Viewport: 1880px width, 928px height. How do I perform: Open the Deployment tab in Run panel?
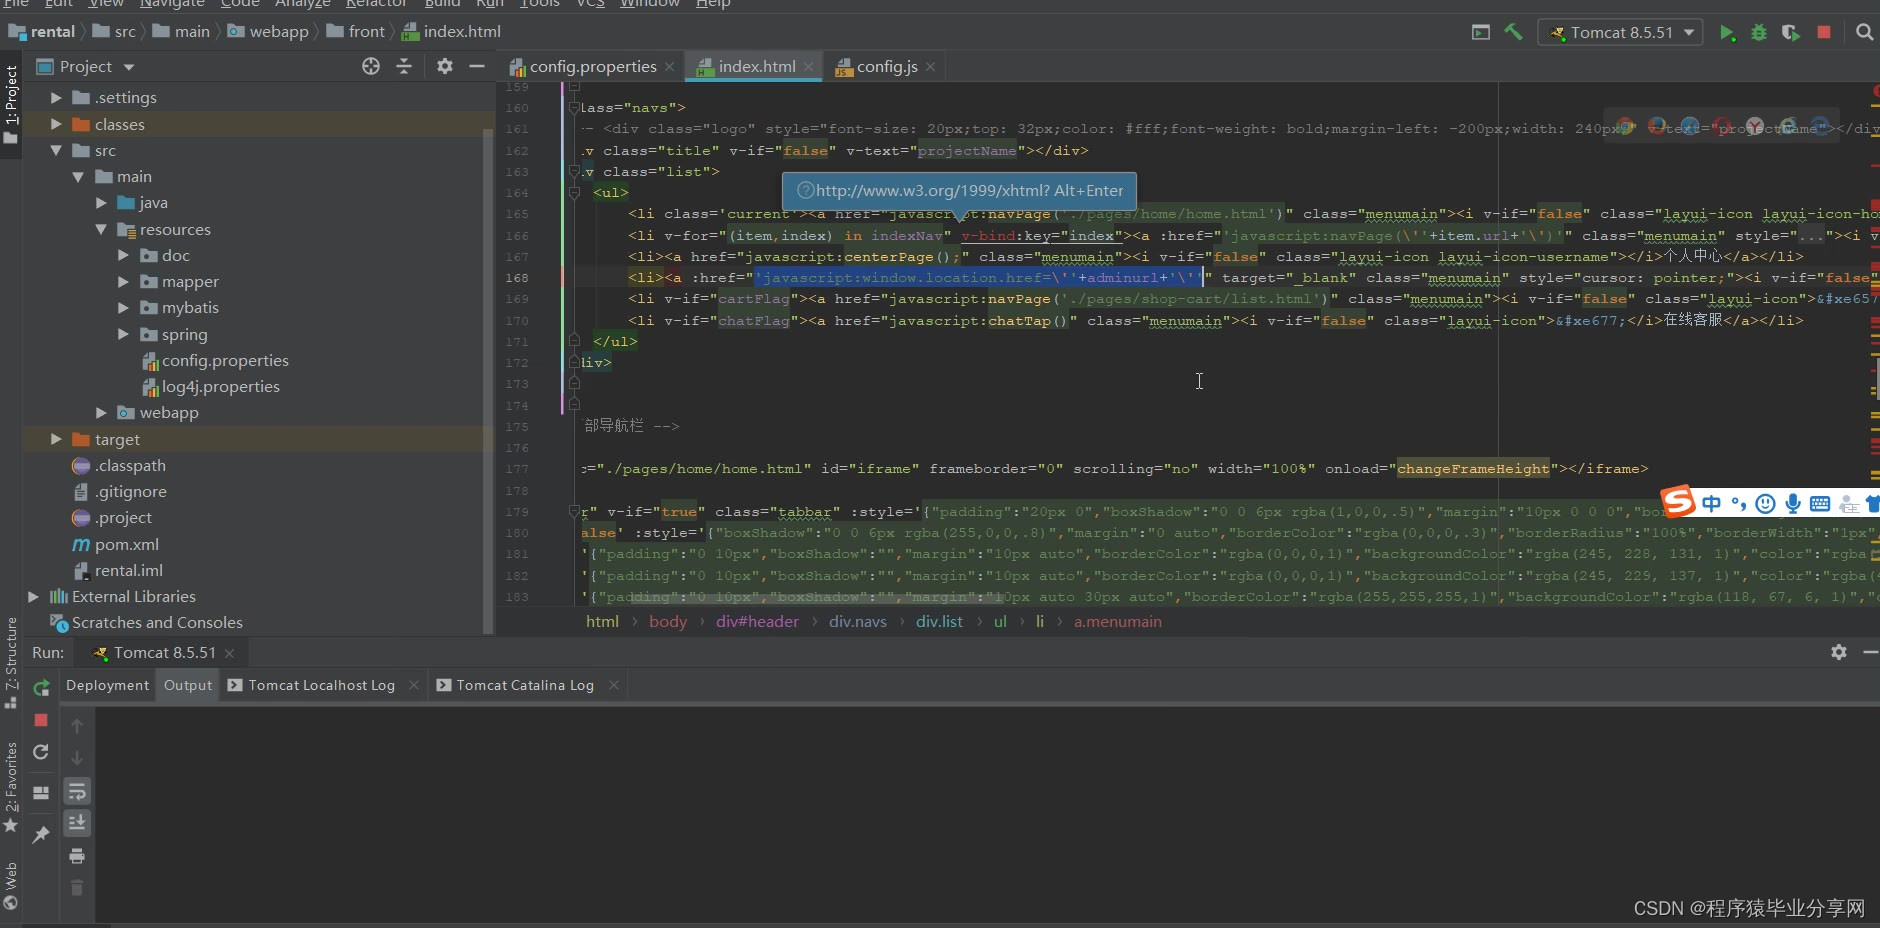pos(107,685)
